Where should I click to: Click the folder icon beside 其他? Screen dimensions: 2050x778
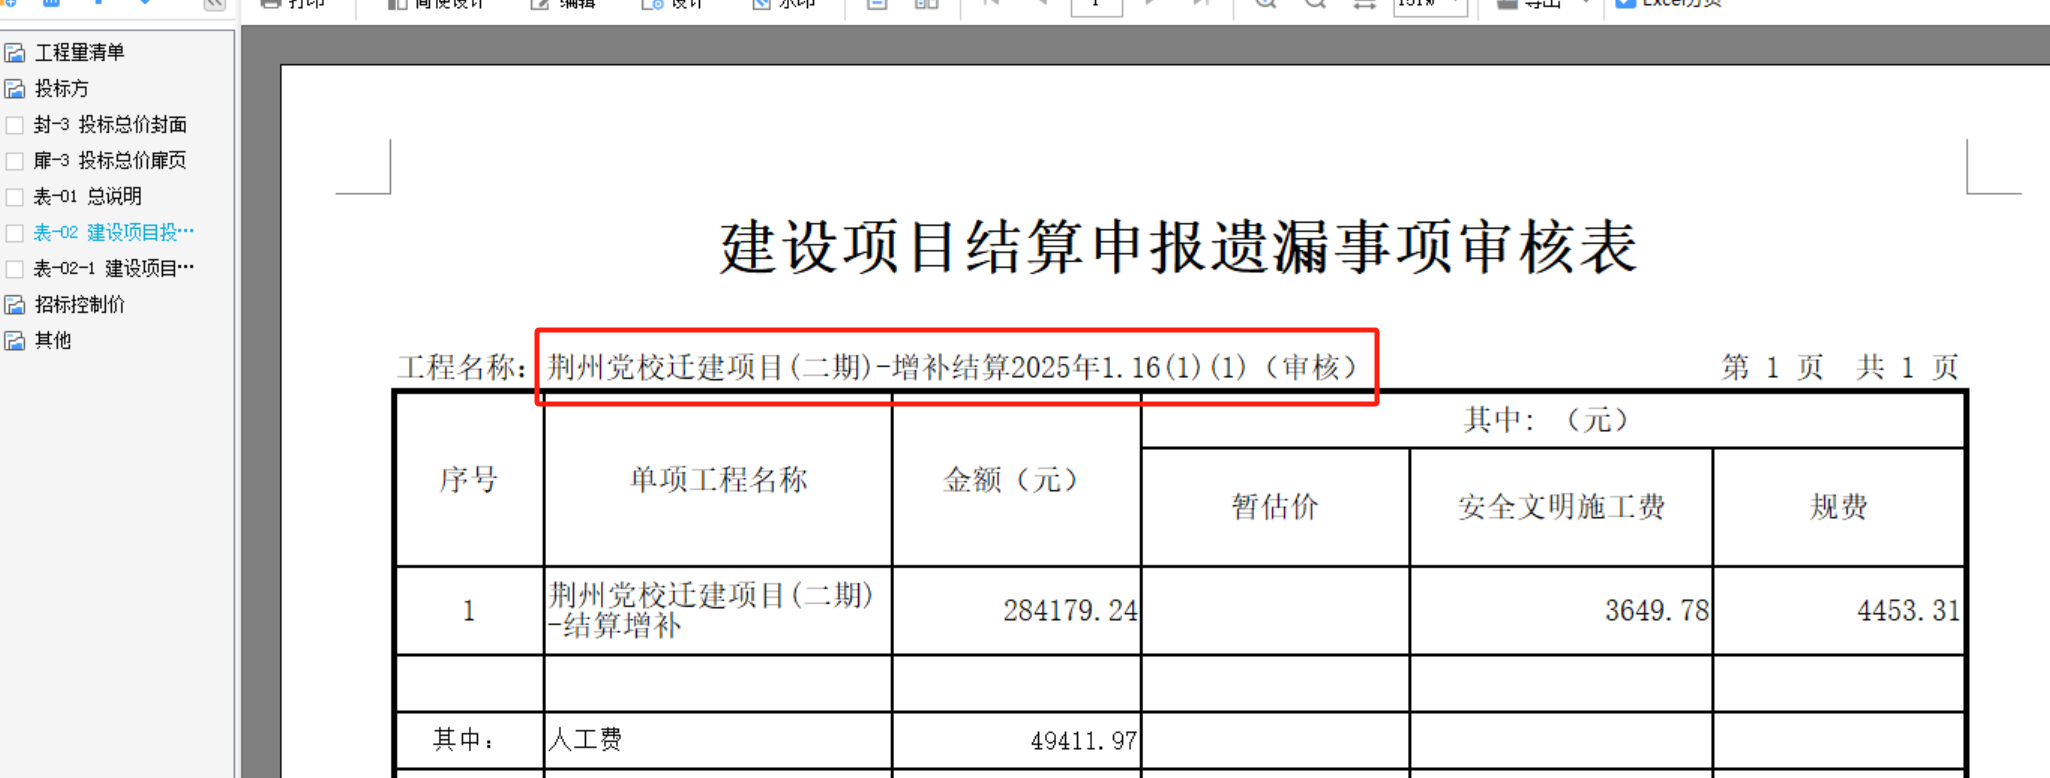tap(15, 341)
